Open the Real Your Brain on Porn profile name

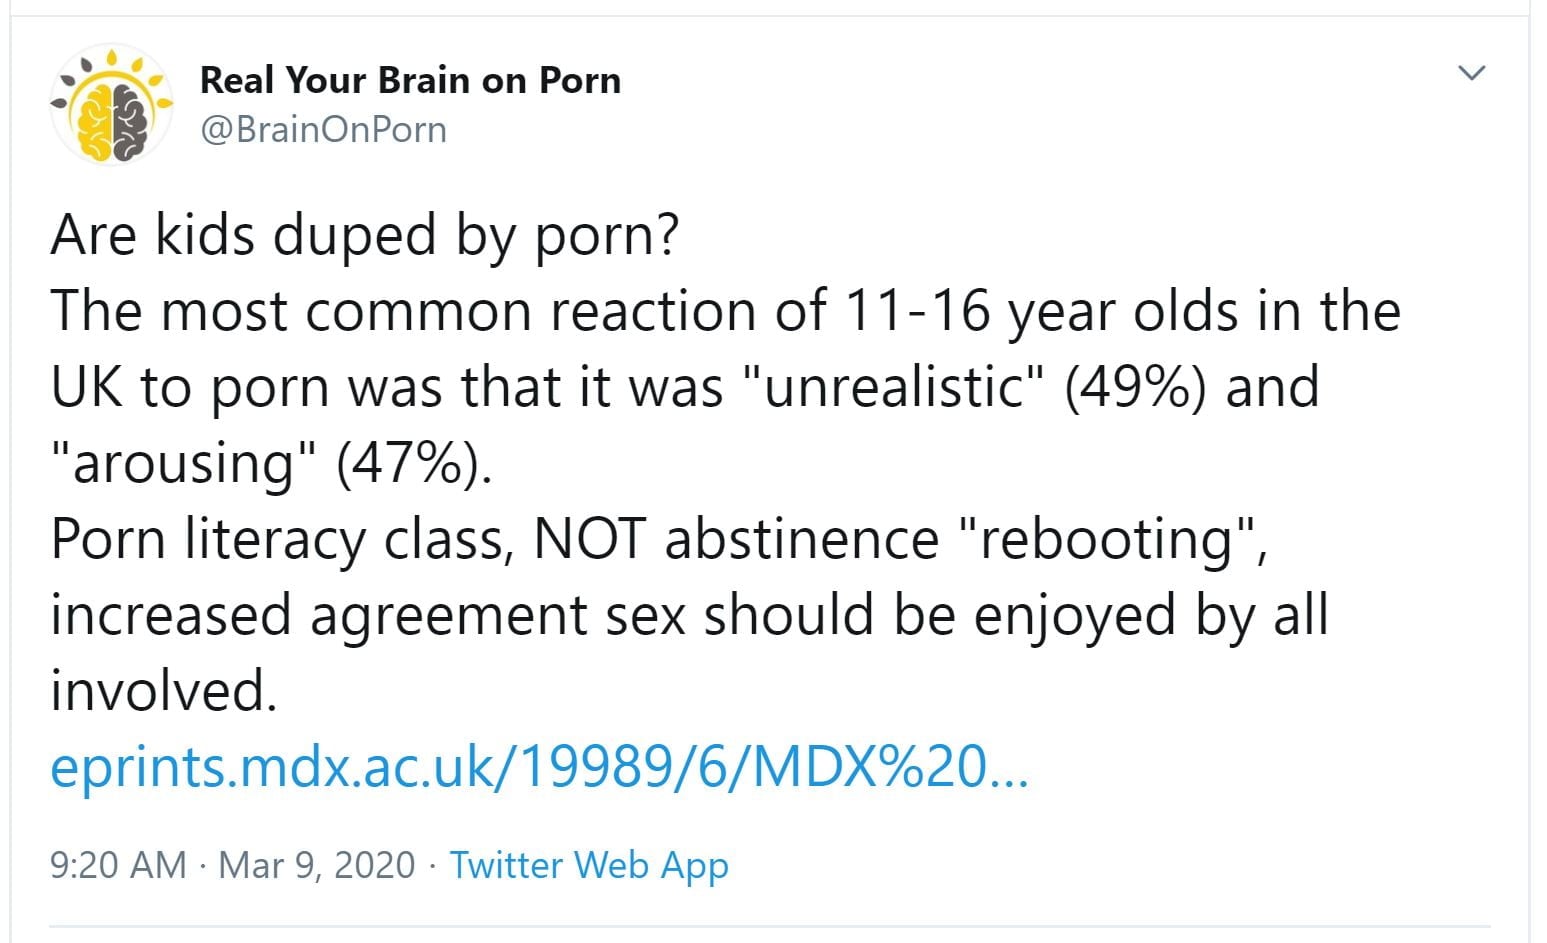point(410,80)
